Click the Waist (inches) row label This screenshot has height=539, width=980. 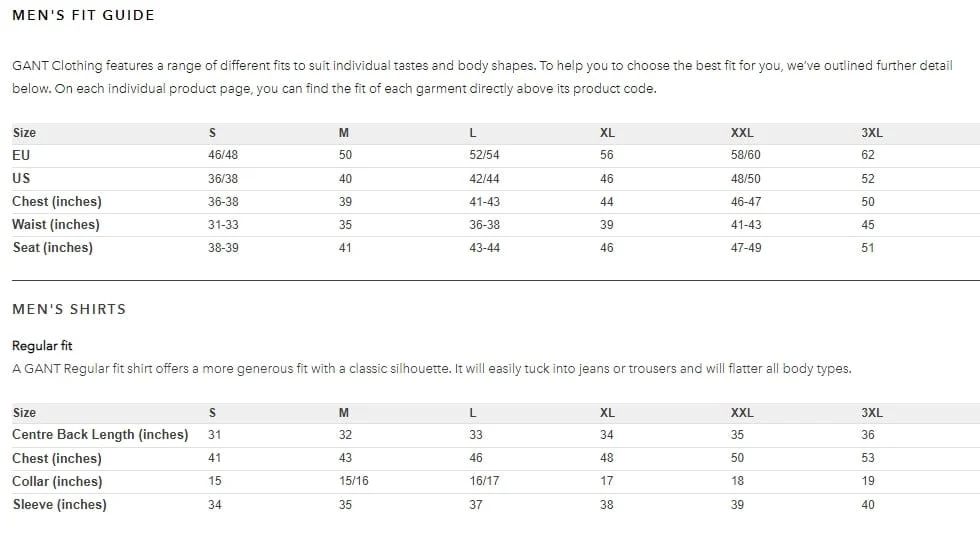point(56,224)
